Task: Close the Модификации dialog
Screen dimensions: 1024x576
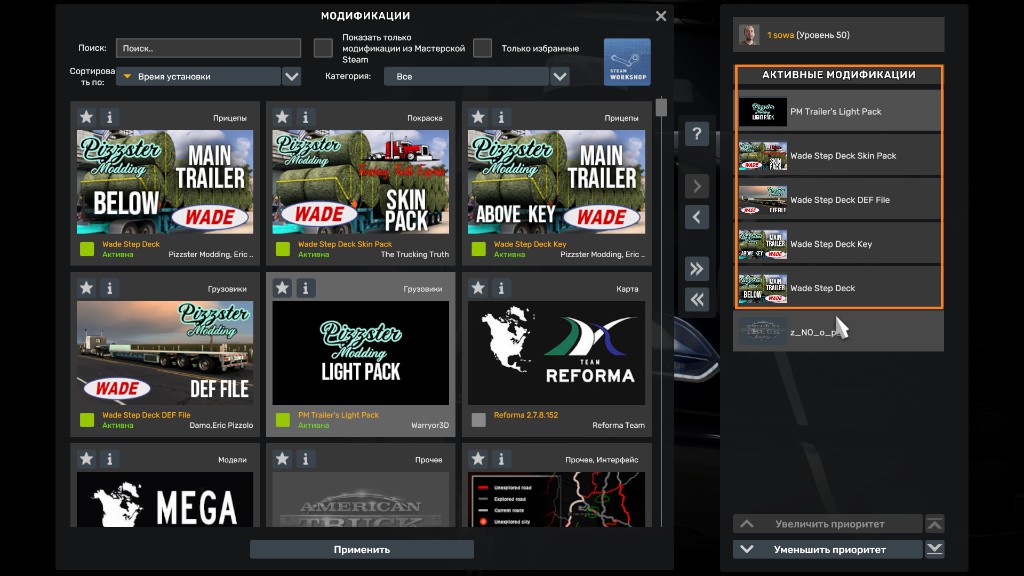Action: [661, 16]
